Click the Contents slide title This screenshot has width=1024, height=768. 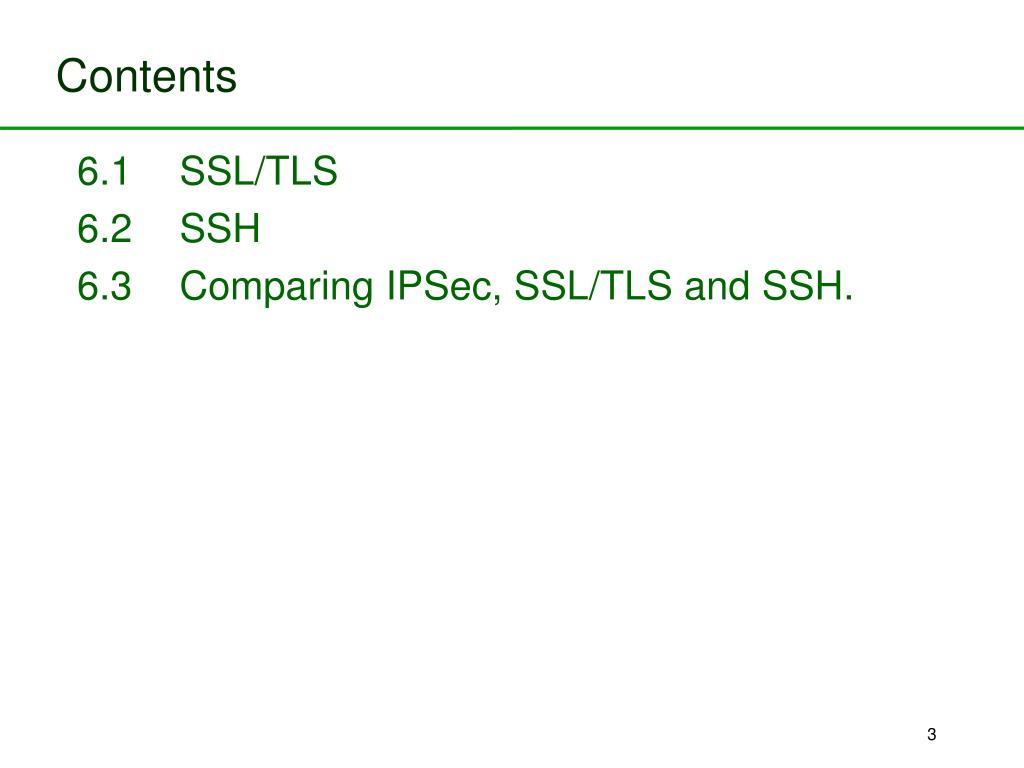pos(146,76)
